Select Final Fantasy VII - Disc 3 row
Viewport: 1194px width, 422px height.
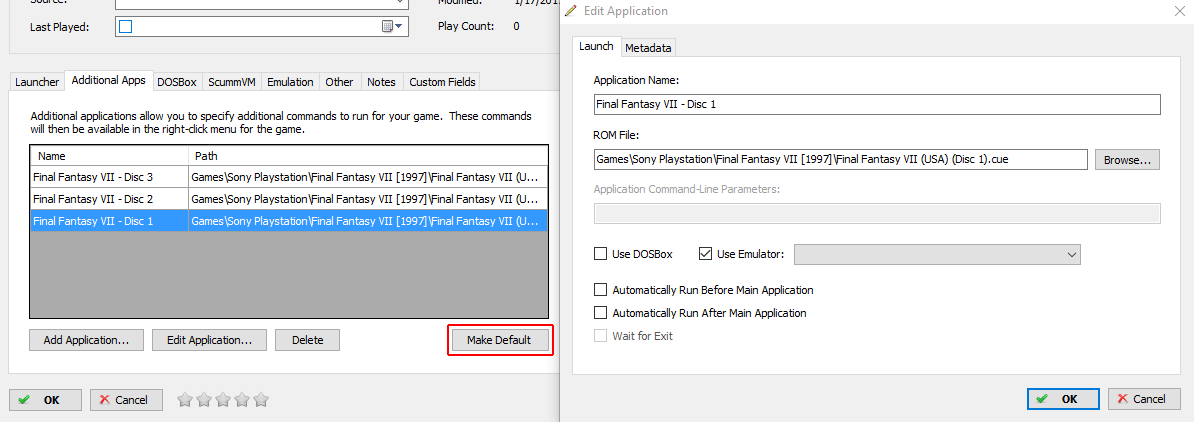click(x=289, y=177)
